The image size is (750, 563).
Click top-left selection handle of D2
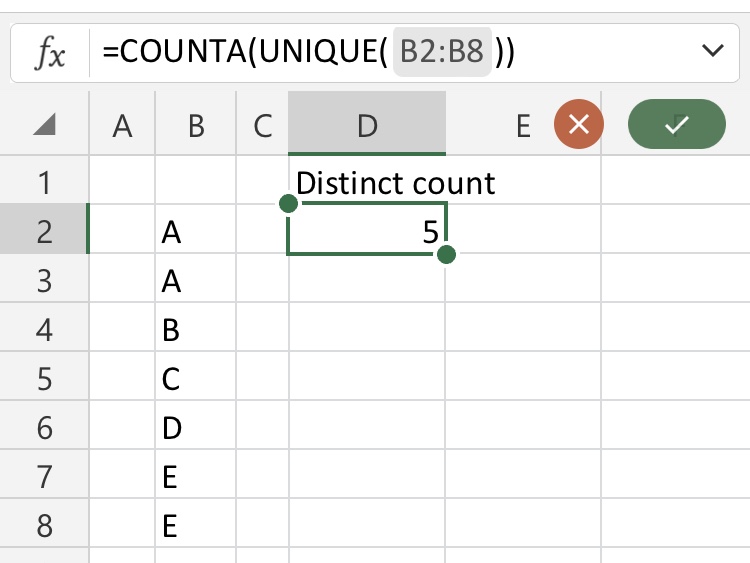(288, 205)
